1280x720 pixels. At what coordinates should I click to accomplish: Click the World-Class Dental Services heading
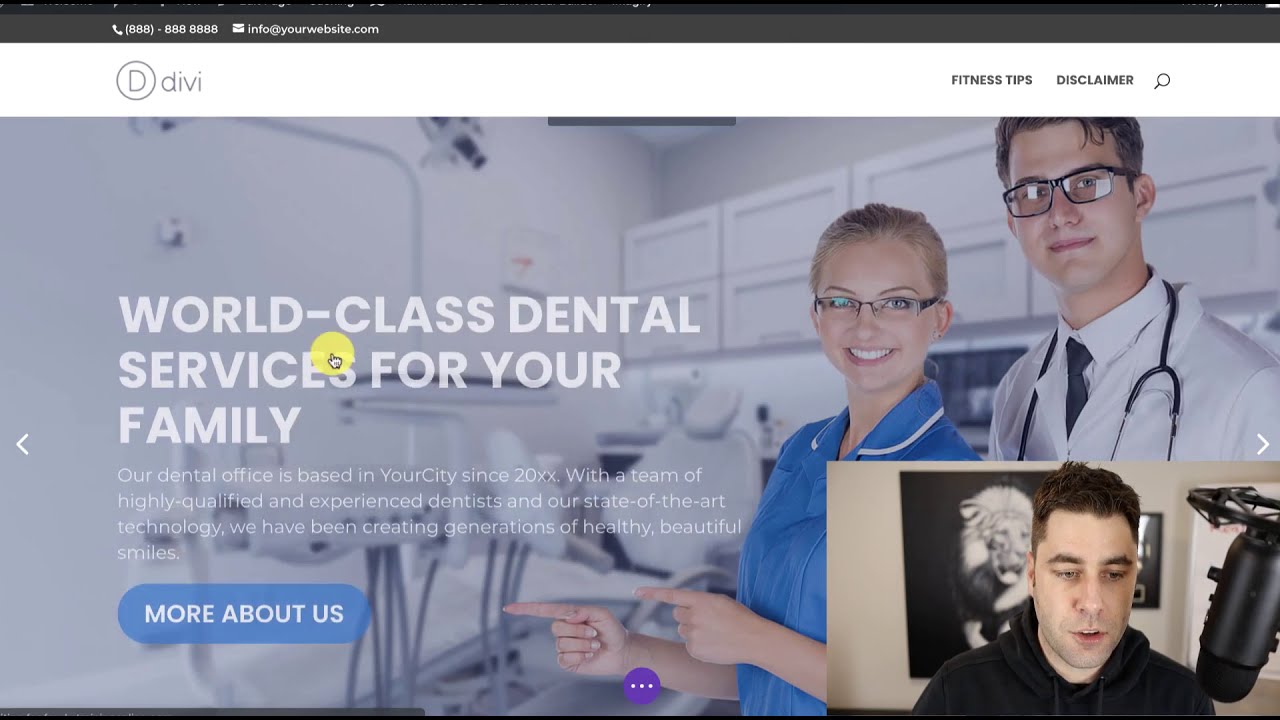[409, 370]
